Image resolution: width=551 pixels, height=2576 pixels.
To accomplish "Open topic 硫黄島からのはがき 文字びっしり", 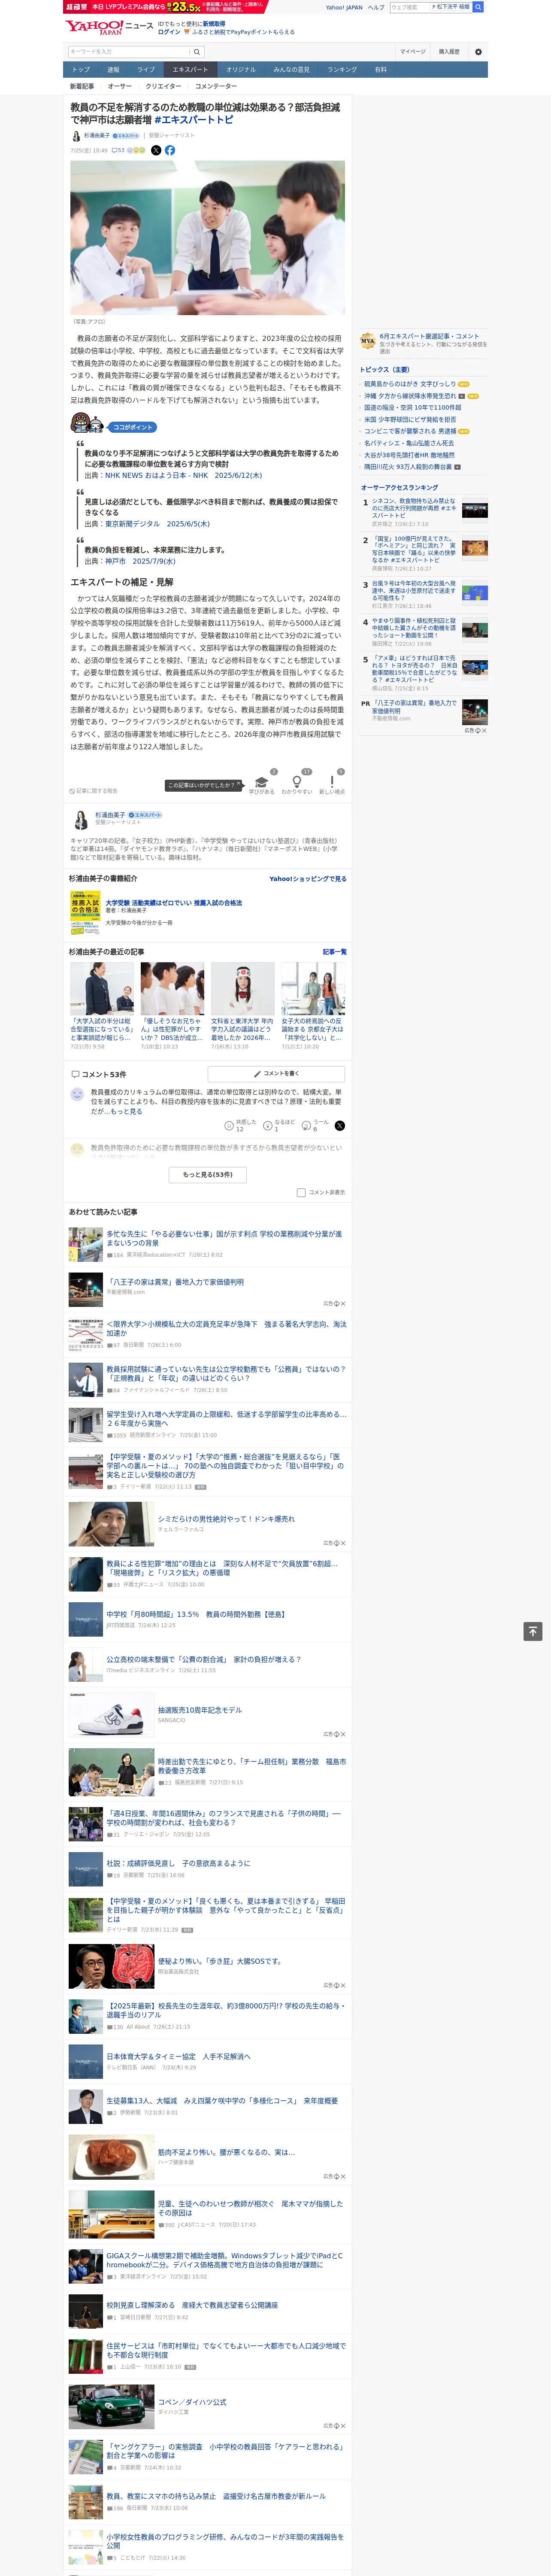I will 409,384.
